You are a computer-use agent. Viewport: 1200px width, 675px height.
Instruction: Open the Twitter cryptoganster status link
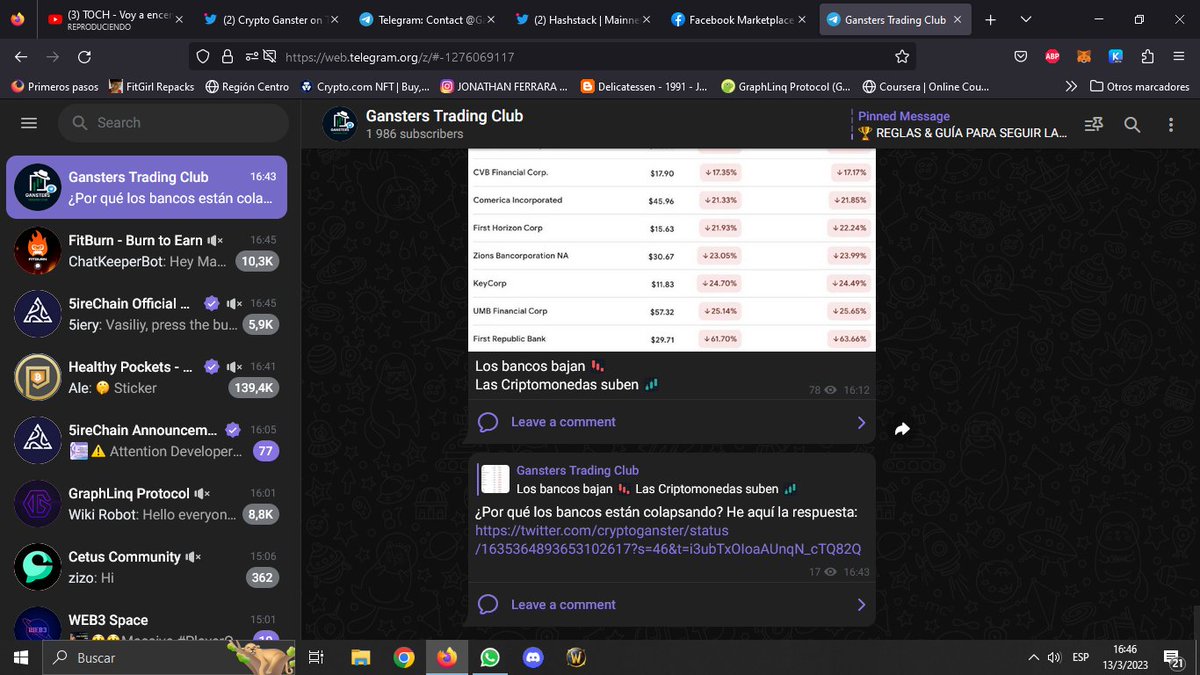coord(668,540)
